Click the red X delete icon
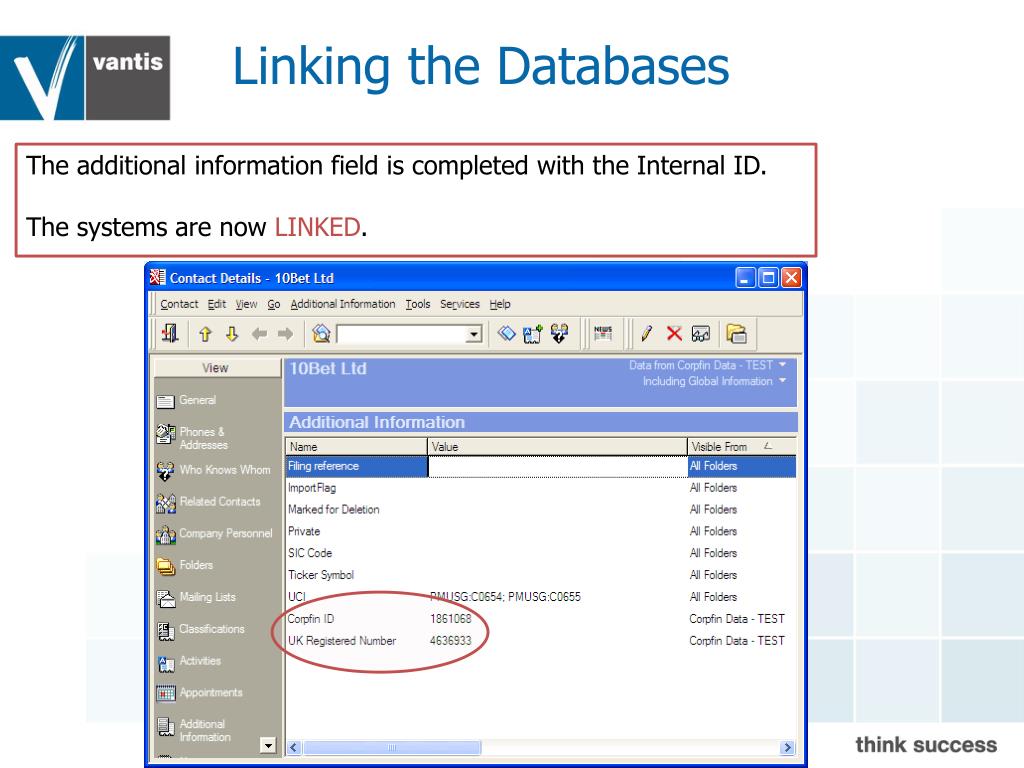This screenshot has width=1024, height=768. coord(674,334)
